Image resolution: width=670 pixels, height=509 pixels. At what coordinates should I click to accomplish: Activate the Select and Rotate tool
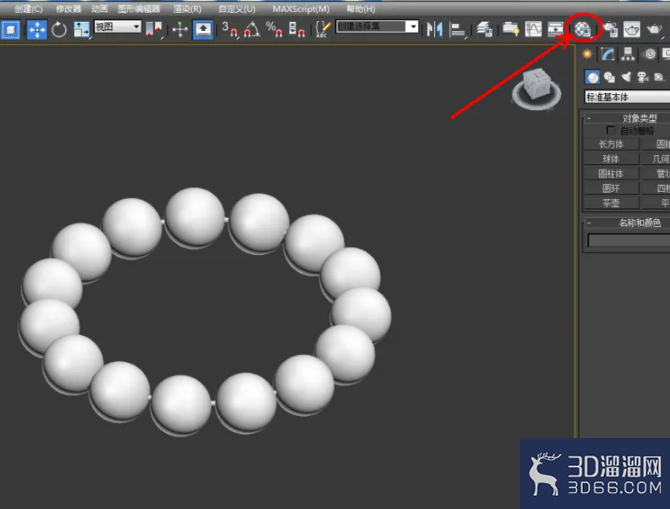pos(59,29)
